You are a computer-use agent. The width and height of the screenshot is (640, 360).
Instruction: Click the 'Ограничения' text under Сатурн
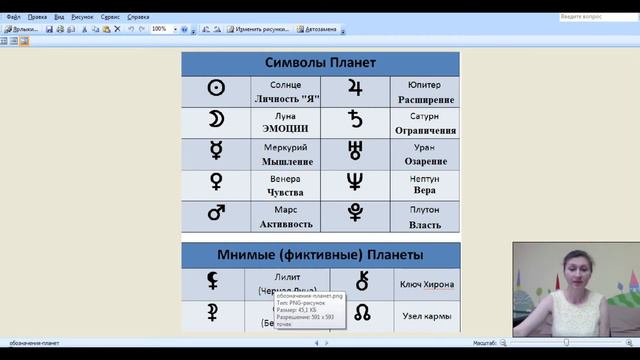425,131
